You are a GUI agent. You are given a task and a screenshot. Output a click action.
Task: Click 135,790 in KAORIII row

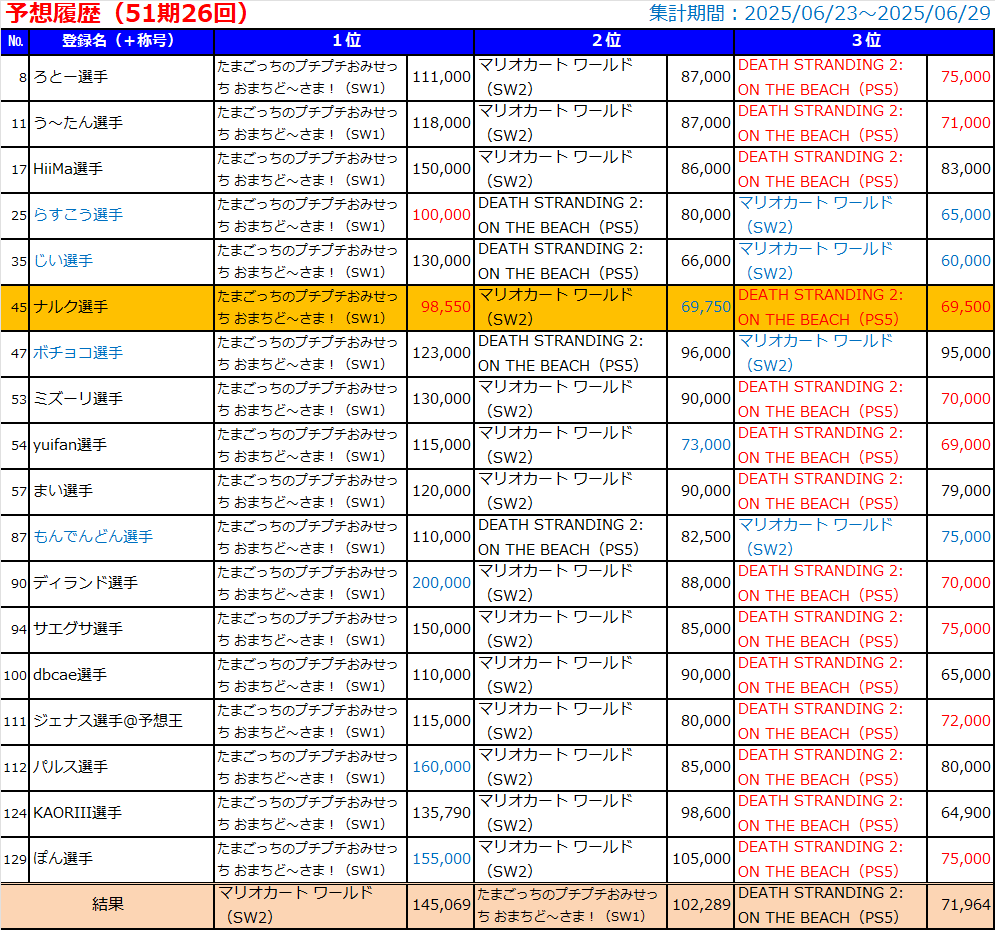442,813
